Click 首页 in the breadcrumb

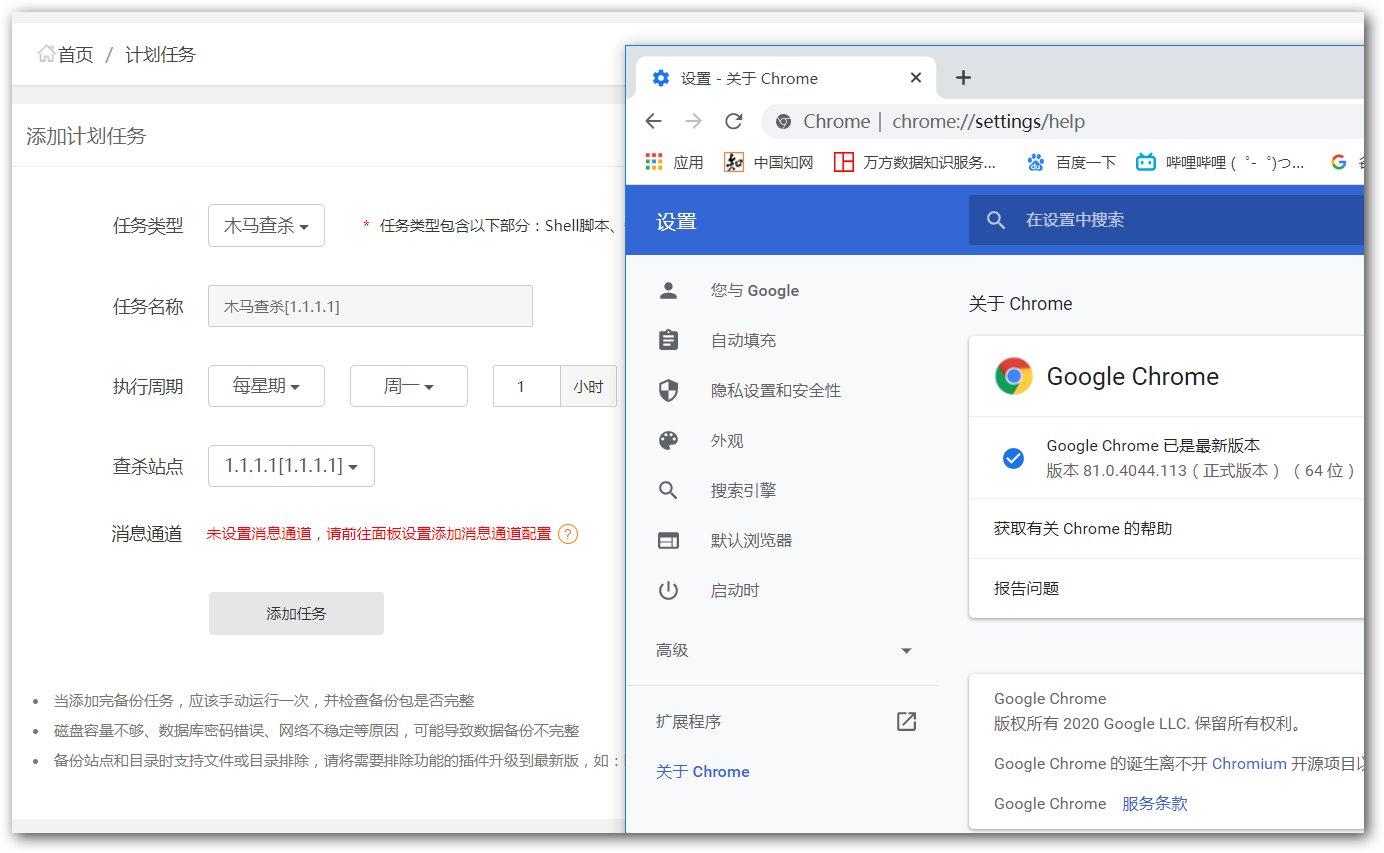(x=75, y=55)
